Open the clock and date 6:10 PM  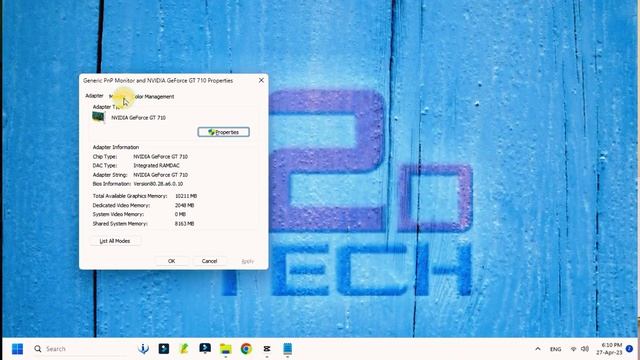click(x=609, y=349)
